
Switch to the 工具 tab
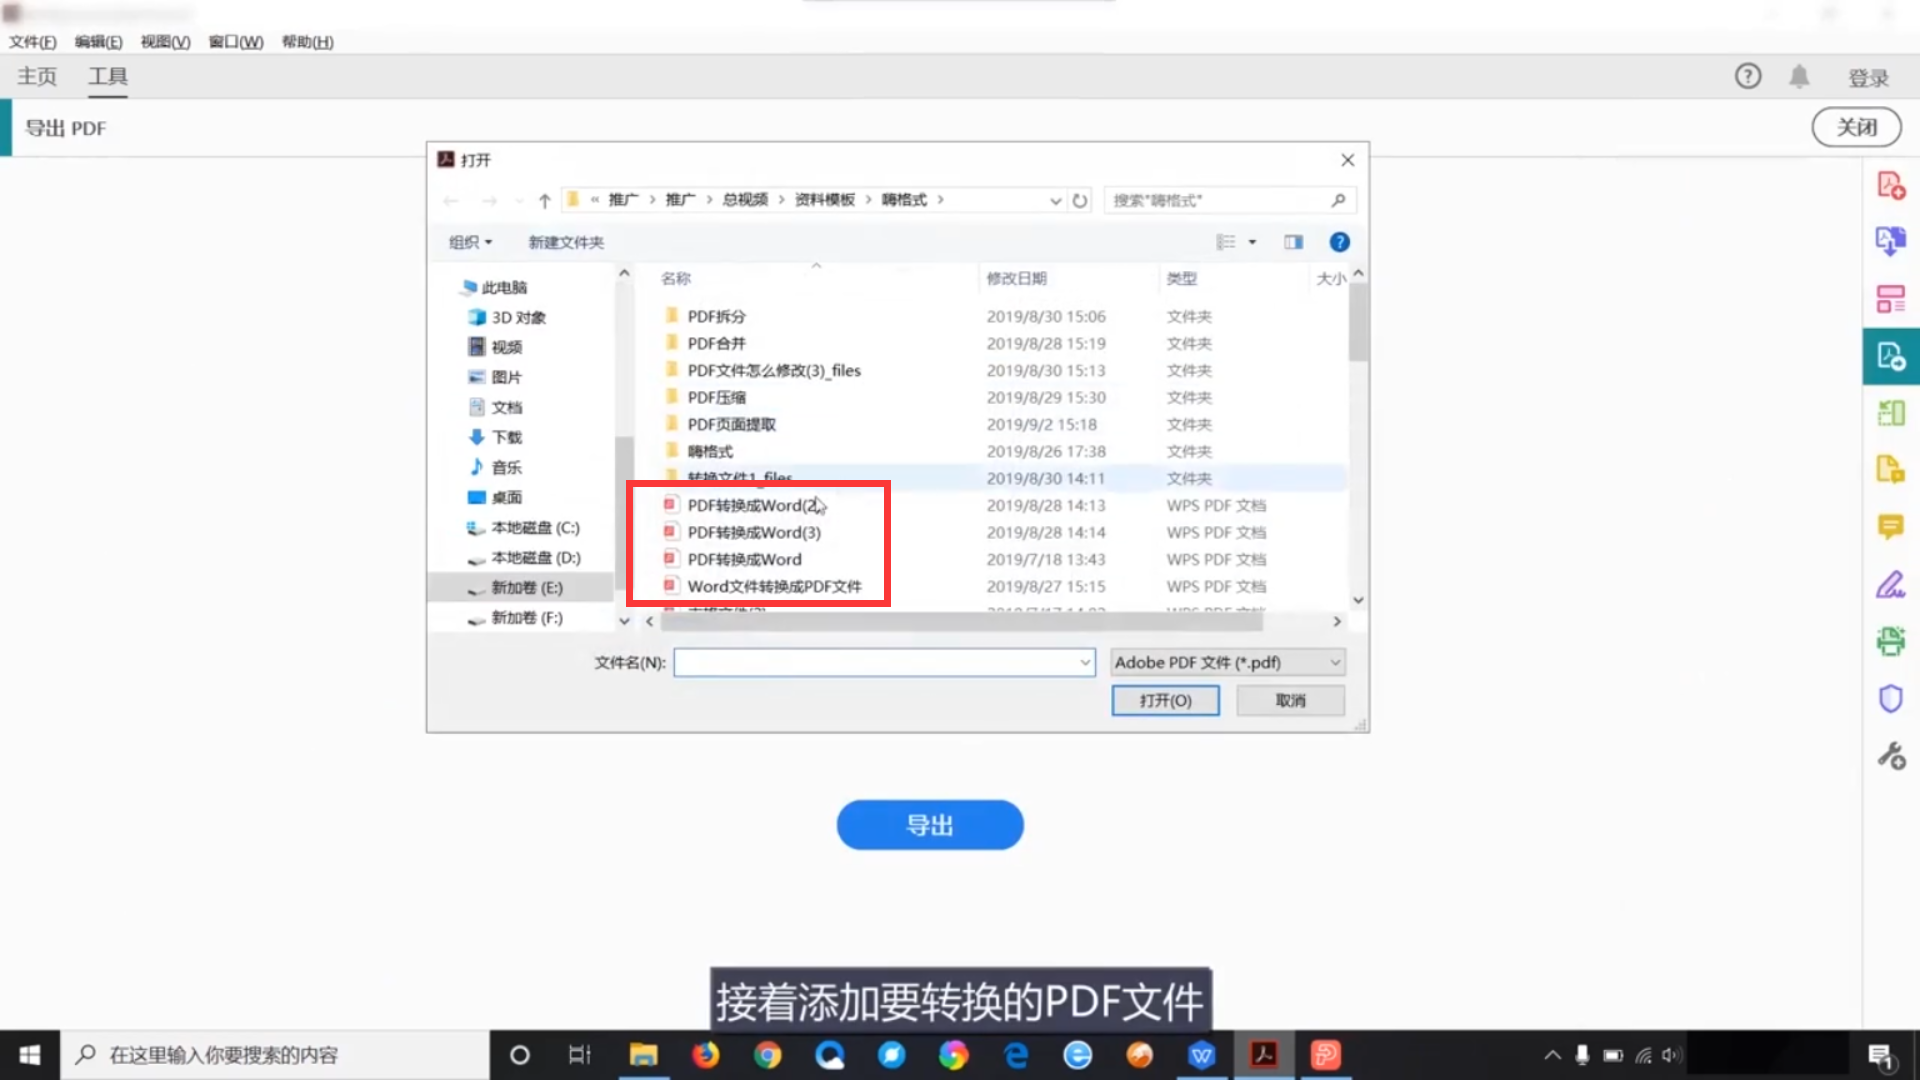107,76
